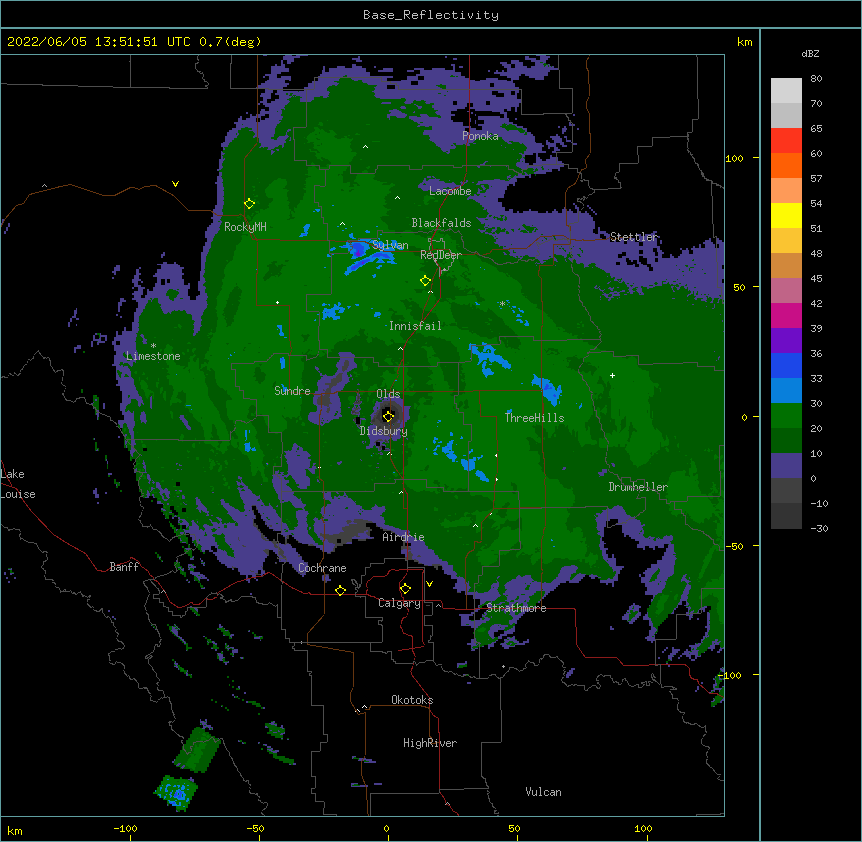Click the Limestone label
The height and width of the screenshot is (842, 862).
153,356
